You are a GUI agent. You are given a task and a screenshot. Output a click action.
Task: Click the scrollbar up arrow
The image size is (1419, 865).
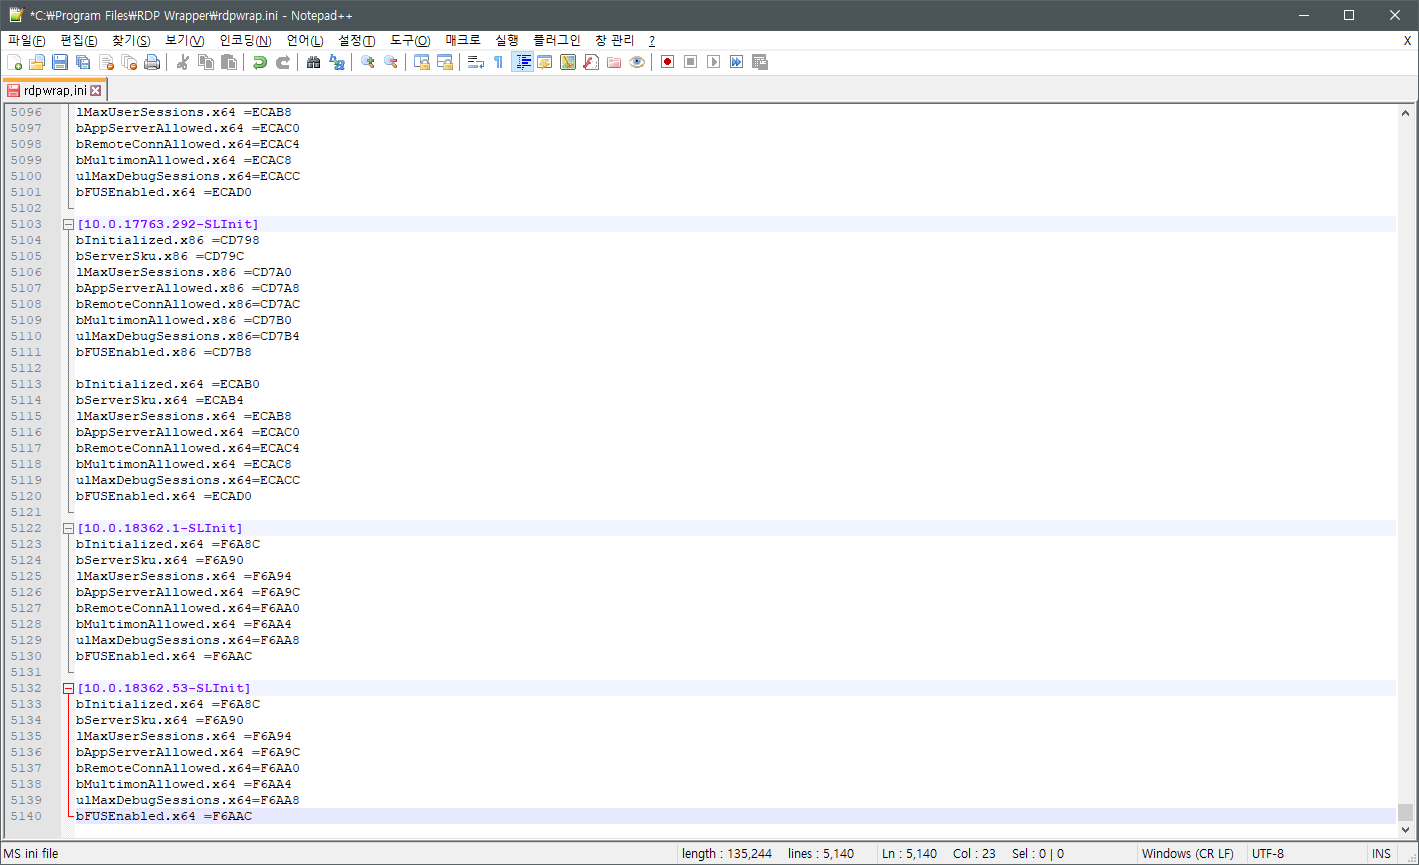1406,113
